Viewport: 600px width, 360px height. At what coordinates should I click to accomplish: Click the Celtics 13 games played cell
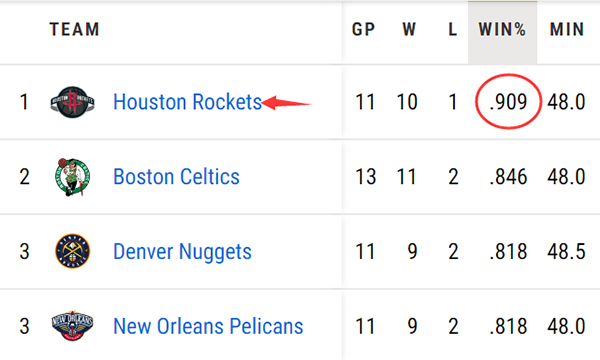pos(366,177)
